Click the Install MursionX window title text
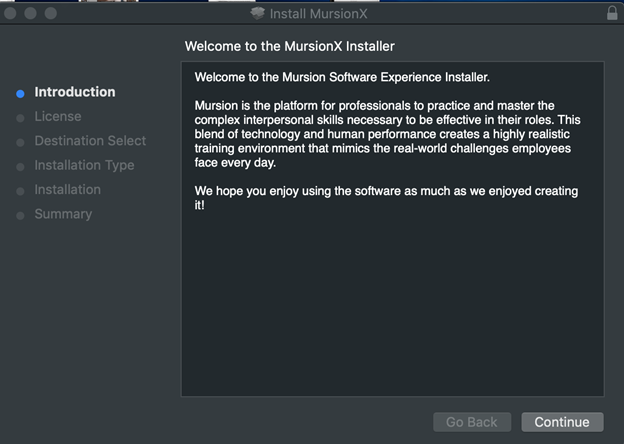624x444 pixels. coord(322,14)
